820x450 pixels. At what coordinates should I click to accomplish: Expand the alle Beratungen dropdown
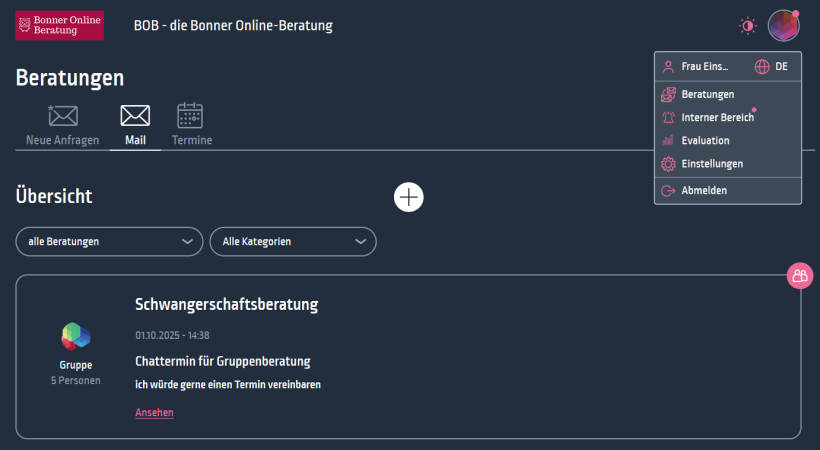(x=109, y=241)
